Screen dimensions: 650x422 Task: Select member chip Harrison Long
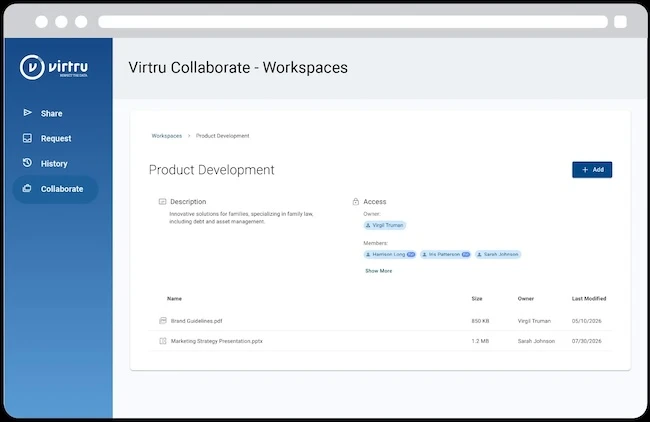pos(390,254)
